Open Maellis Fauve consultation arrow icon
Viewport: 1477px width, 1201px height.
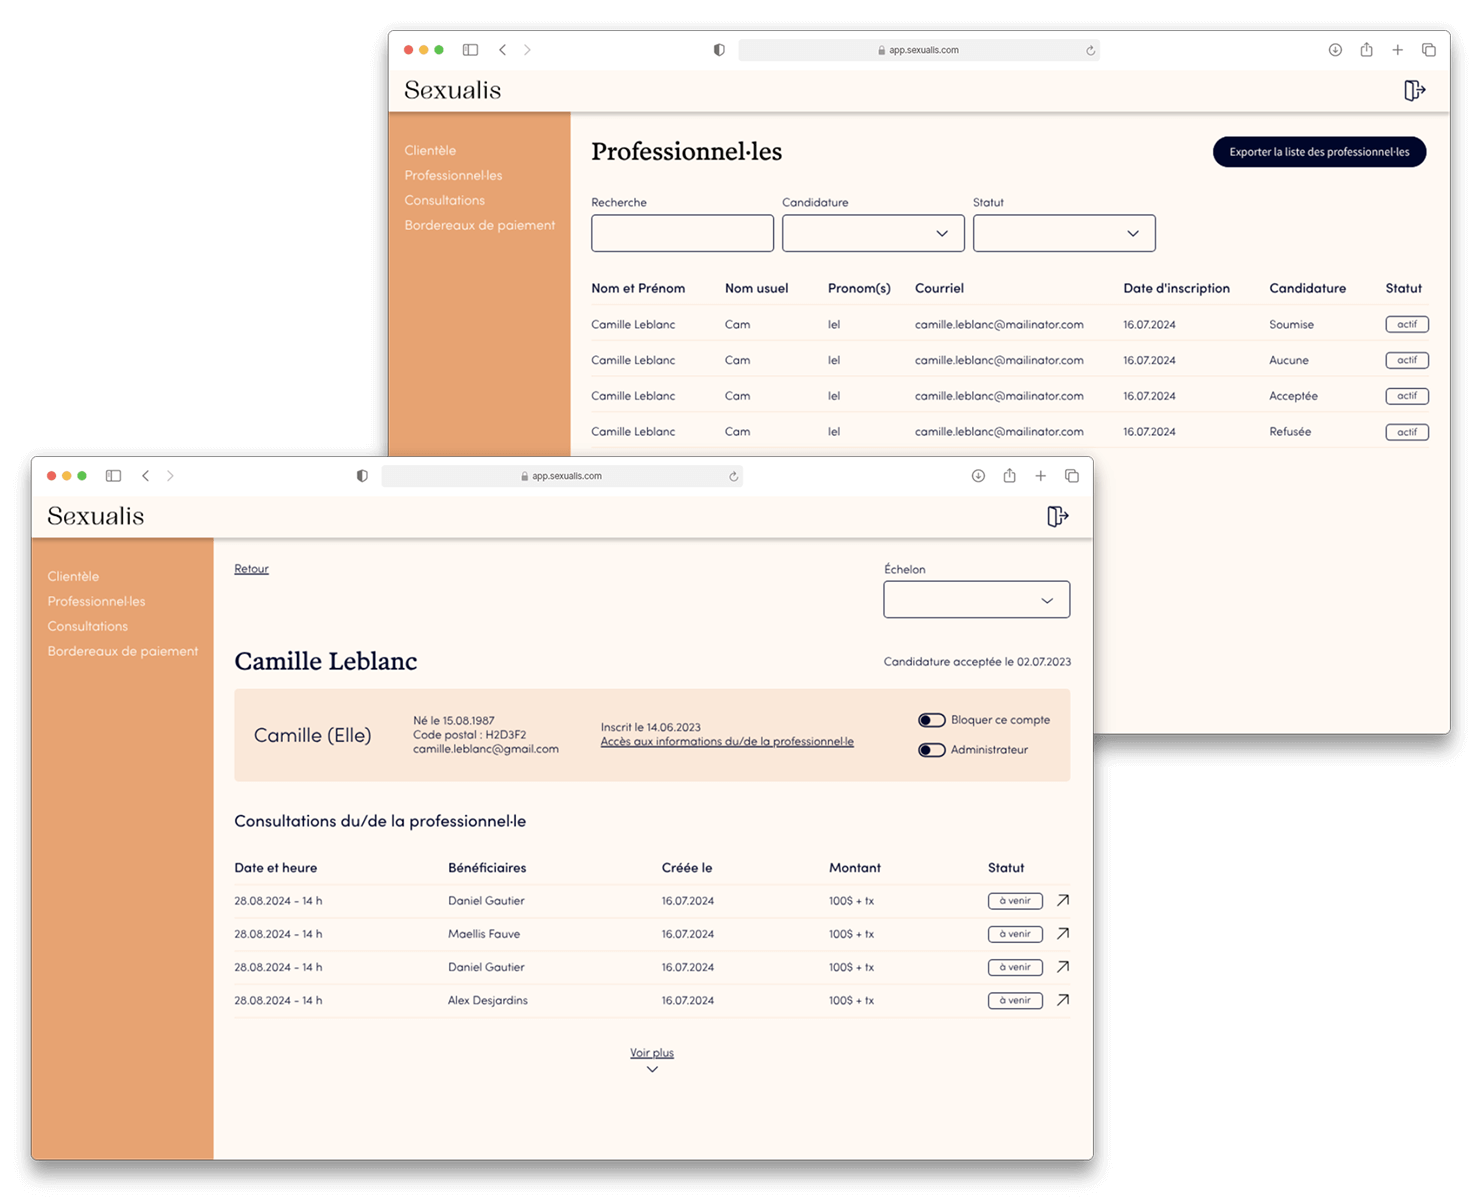(x=1063, y=934)
